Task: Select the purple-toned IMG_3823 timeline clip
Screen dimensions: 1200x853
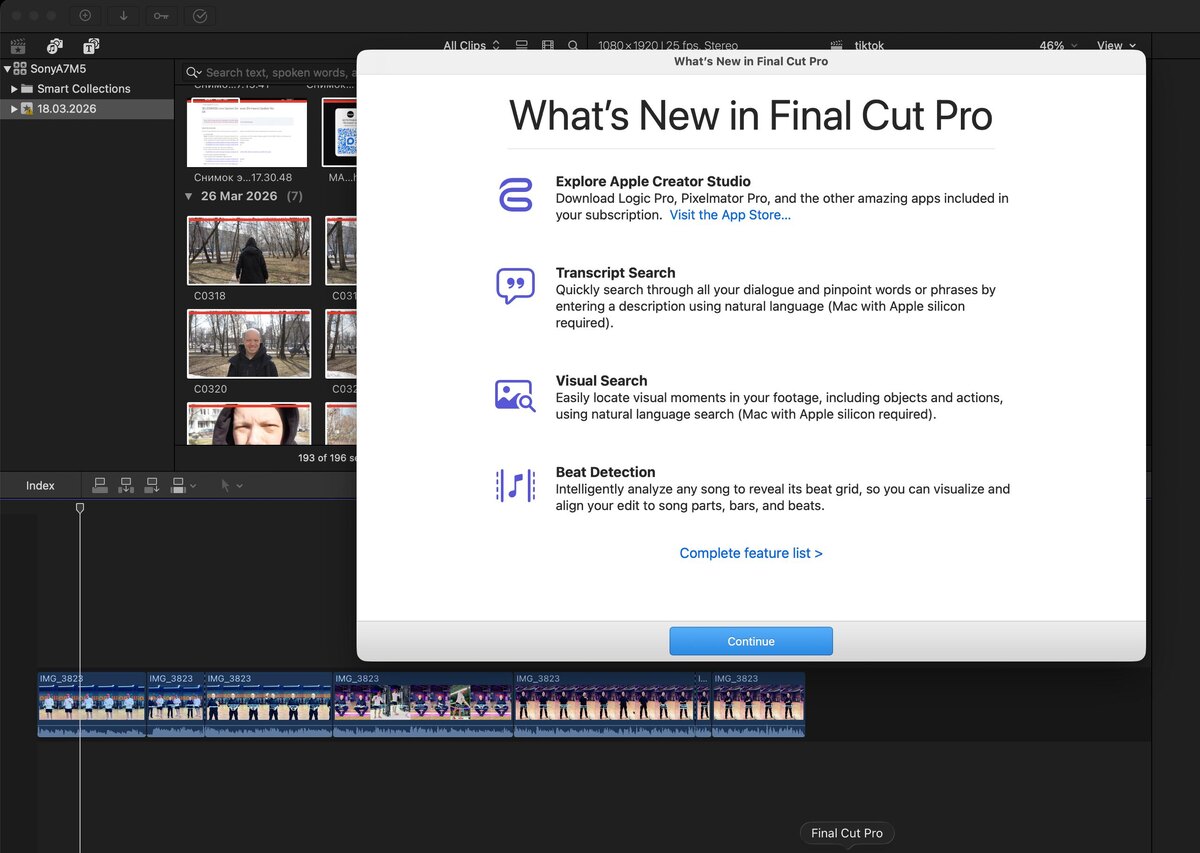Action: [x=423, y=704]
